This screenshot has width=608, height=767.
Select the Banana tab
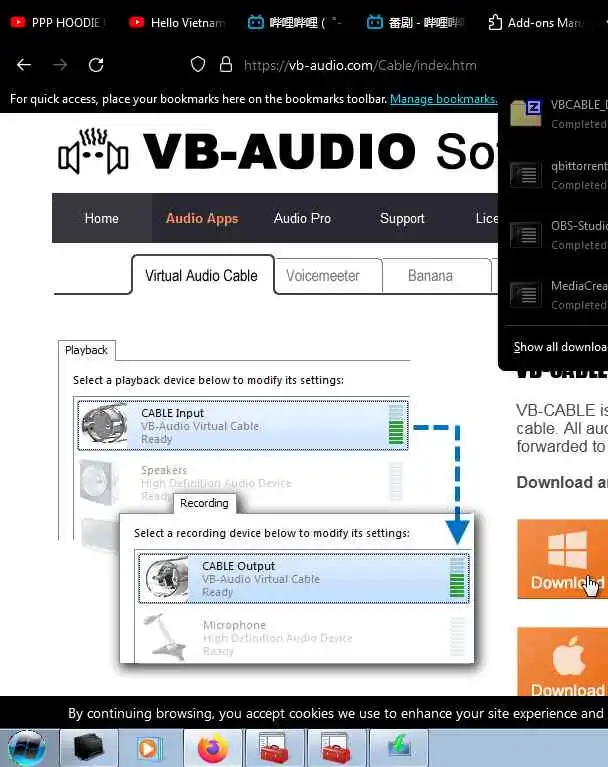tap(430, 276)
